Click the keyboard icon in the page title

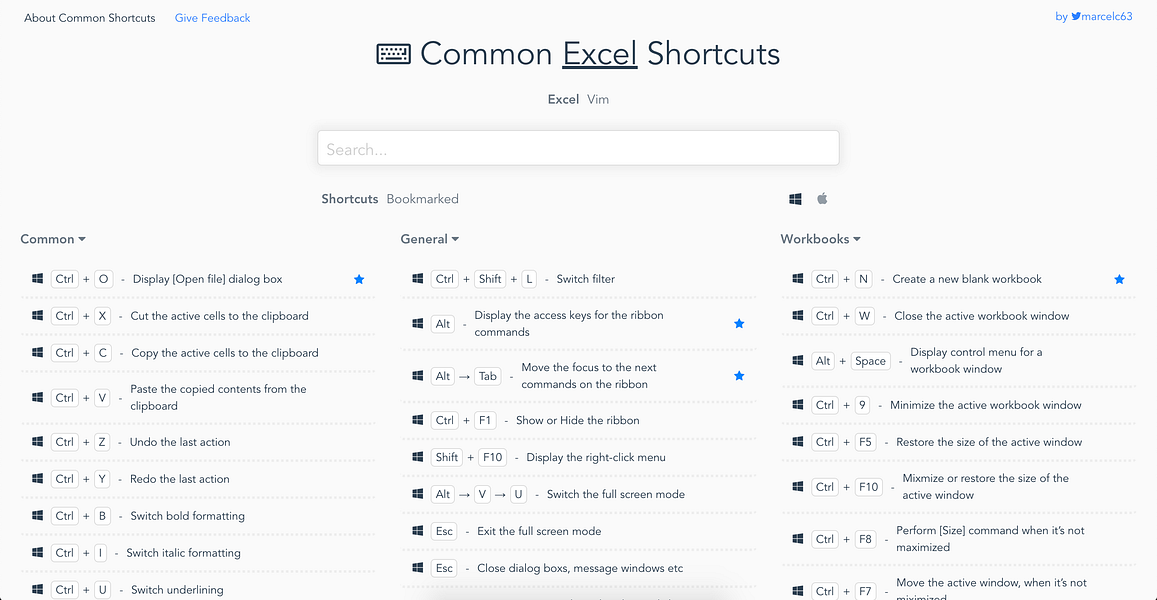[x=394, y=53]
